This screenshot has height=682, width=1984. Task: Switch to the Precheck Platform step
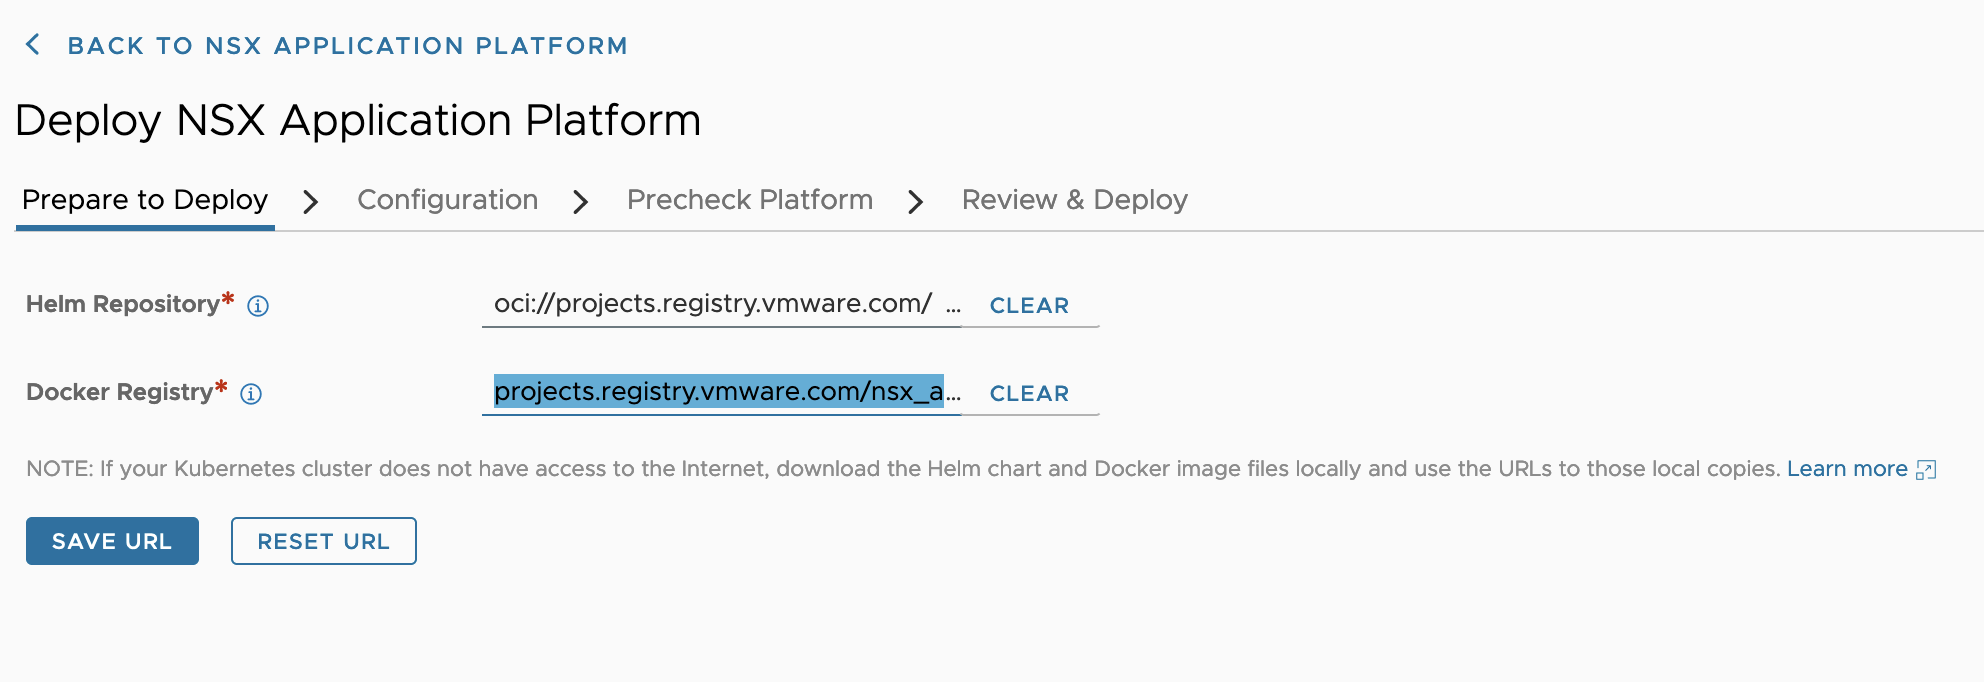[x=749, y=200]
